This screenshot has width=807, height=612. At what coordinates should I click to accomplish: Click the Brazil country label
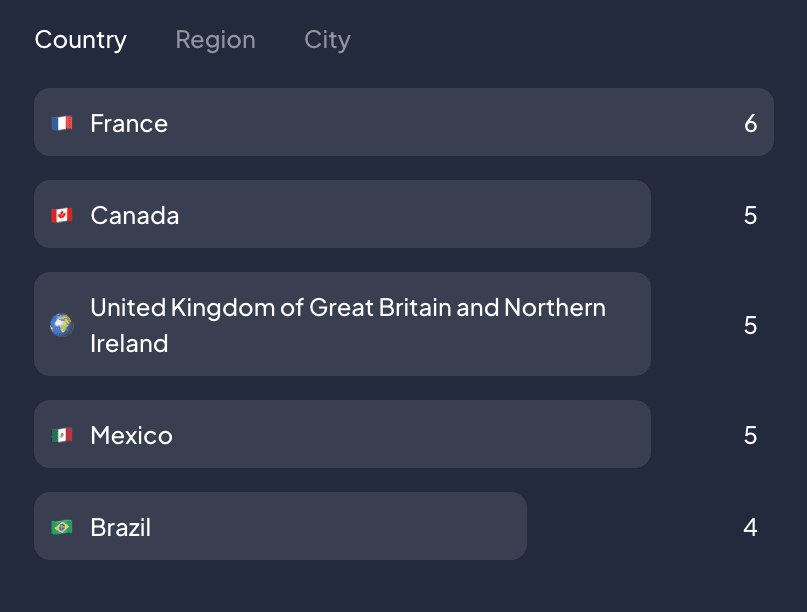[x=120, y=527]
